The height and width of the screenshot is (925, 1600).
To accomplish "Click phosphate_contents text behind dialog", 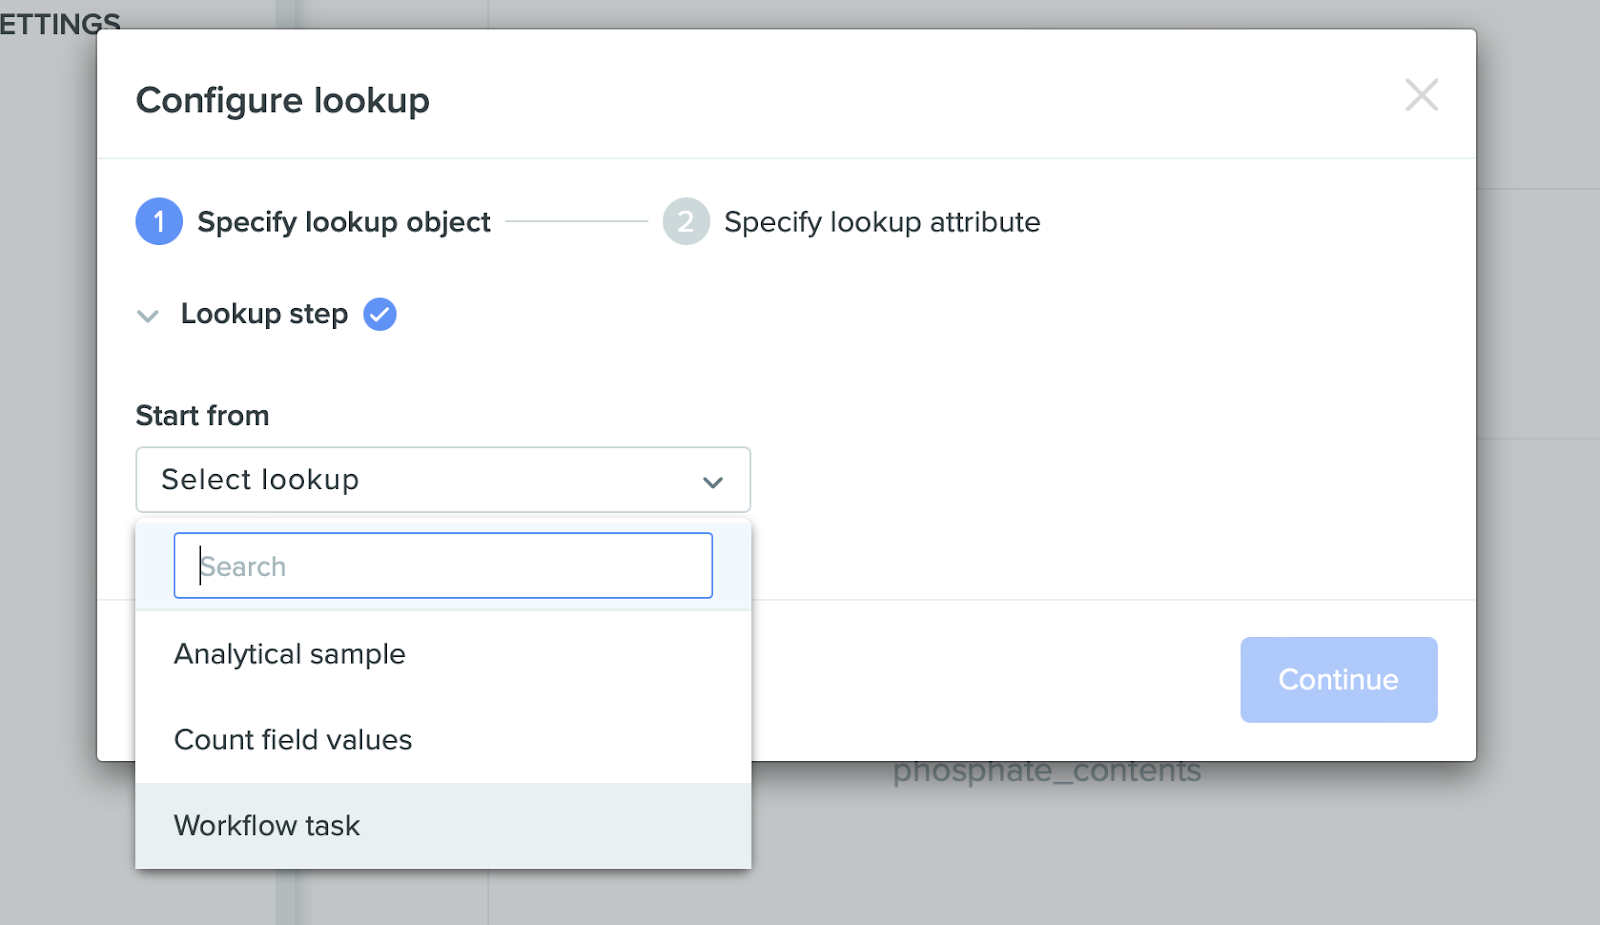I will tap(1047, 773).
